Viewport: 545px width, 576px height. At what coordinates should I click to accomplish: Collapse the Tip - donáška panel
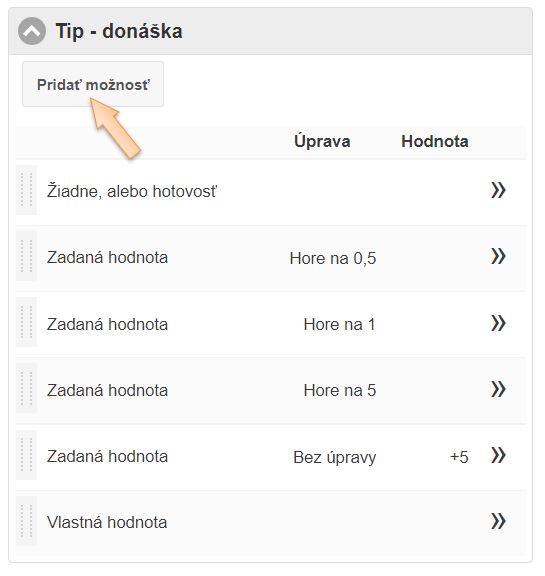tap(32, 31)
